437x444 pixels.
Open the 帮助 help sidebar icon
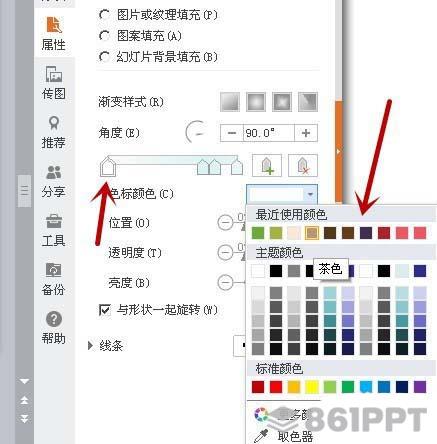pyautogui.click(x=53, y=328)
